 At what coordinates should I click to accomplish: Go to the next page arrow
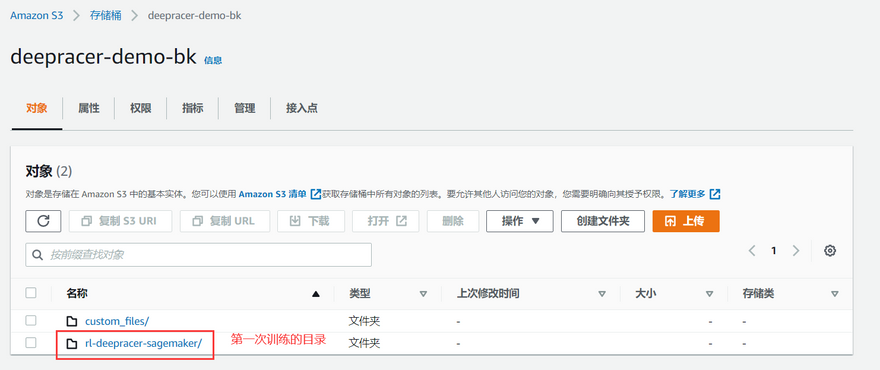[x=795, y=251]
